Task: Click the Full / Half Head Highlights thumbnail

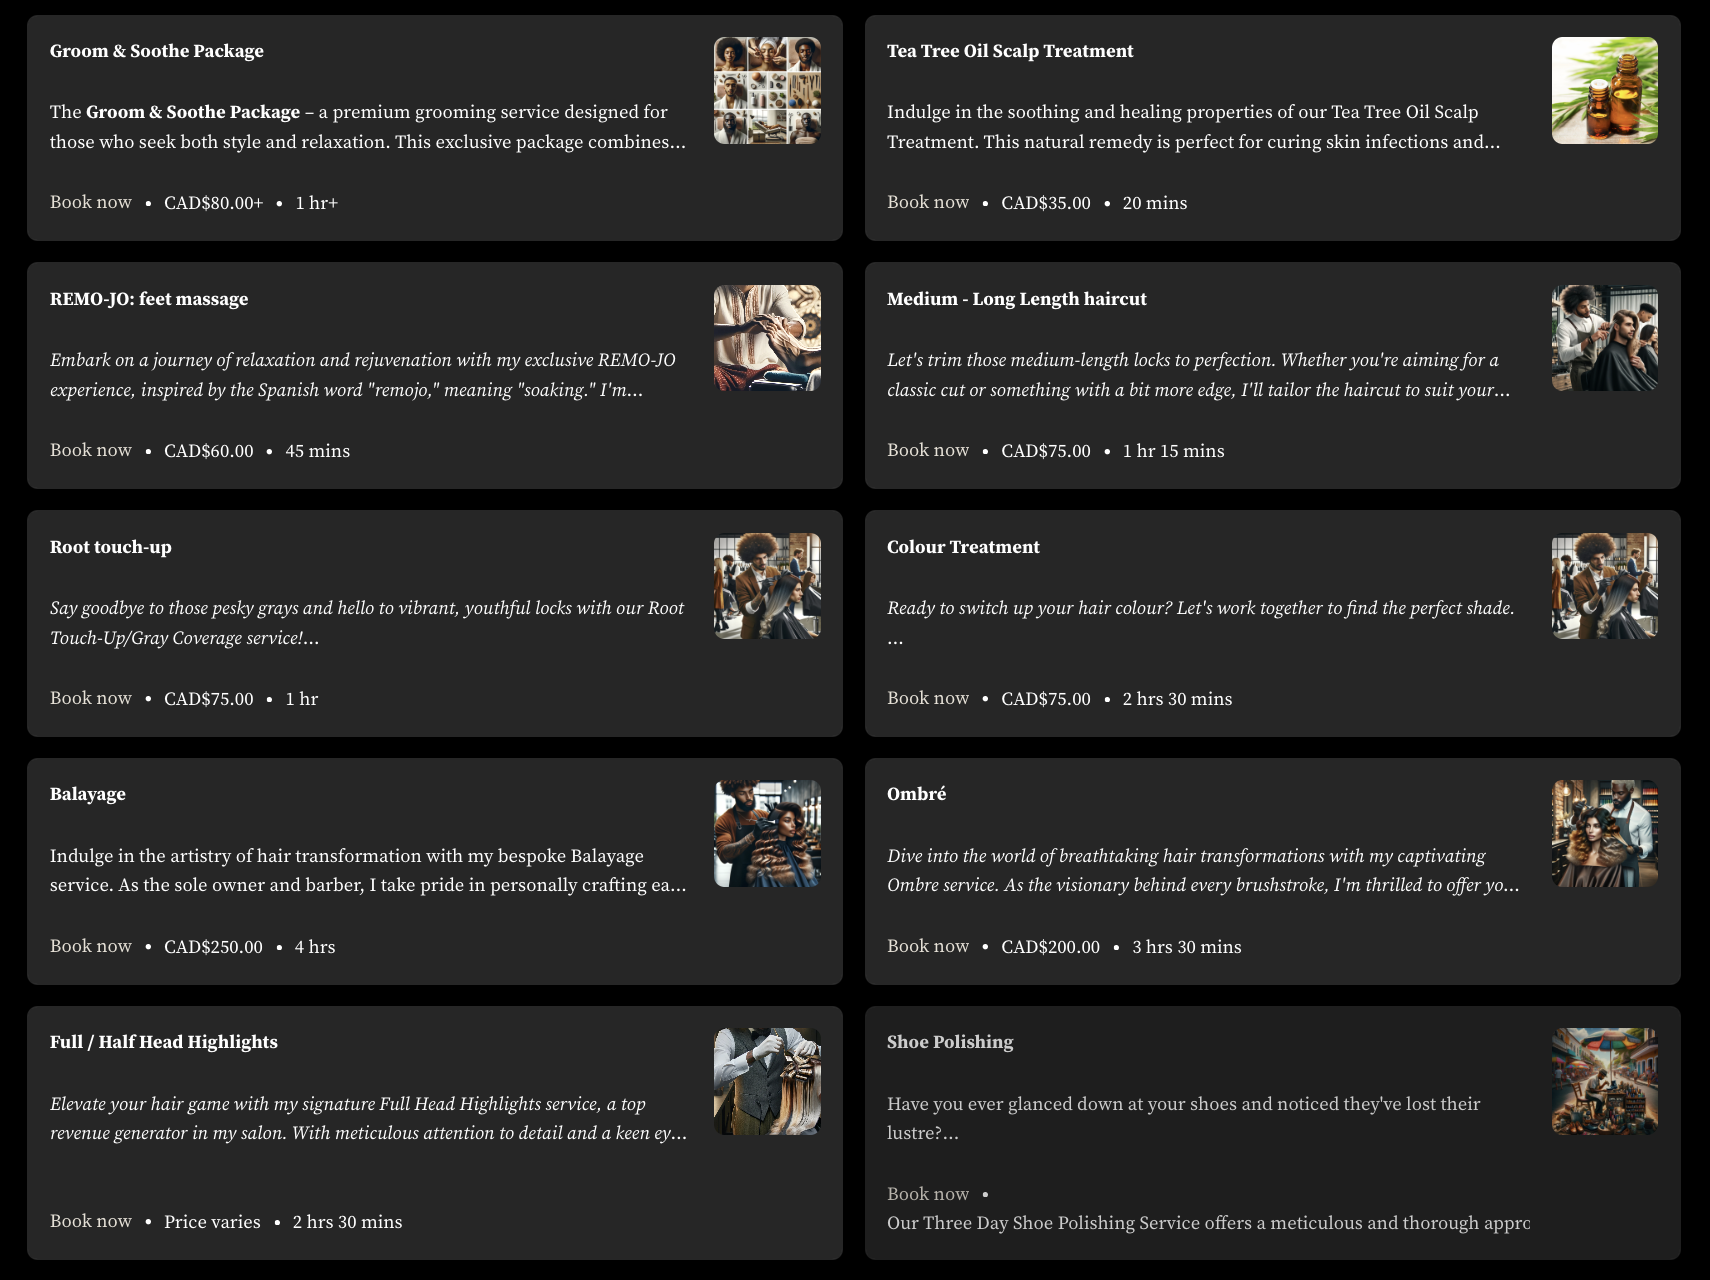Action: click(767, 1081)
